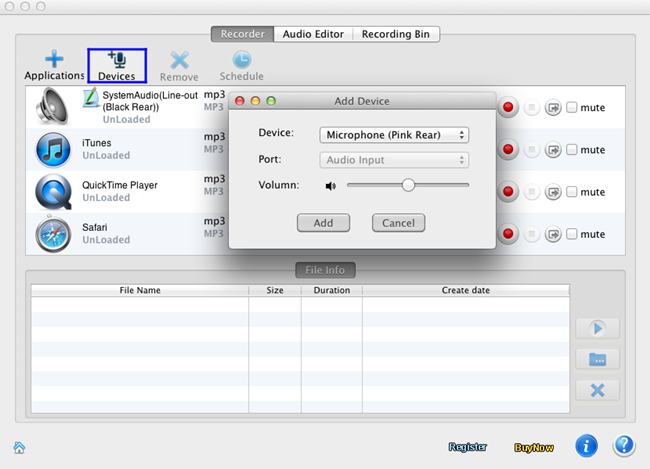Image resolution: width=650 pixels, height=469 pixels.
Task: Click the Volumn slider handle
Action: 408,185
